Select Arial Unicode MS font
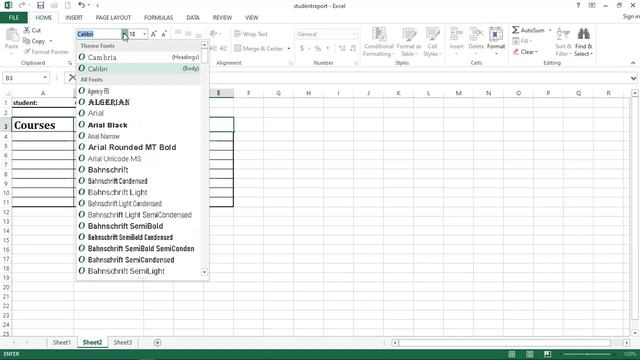 click(x=138, y=158)
